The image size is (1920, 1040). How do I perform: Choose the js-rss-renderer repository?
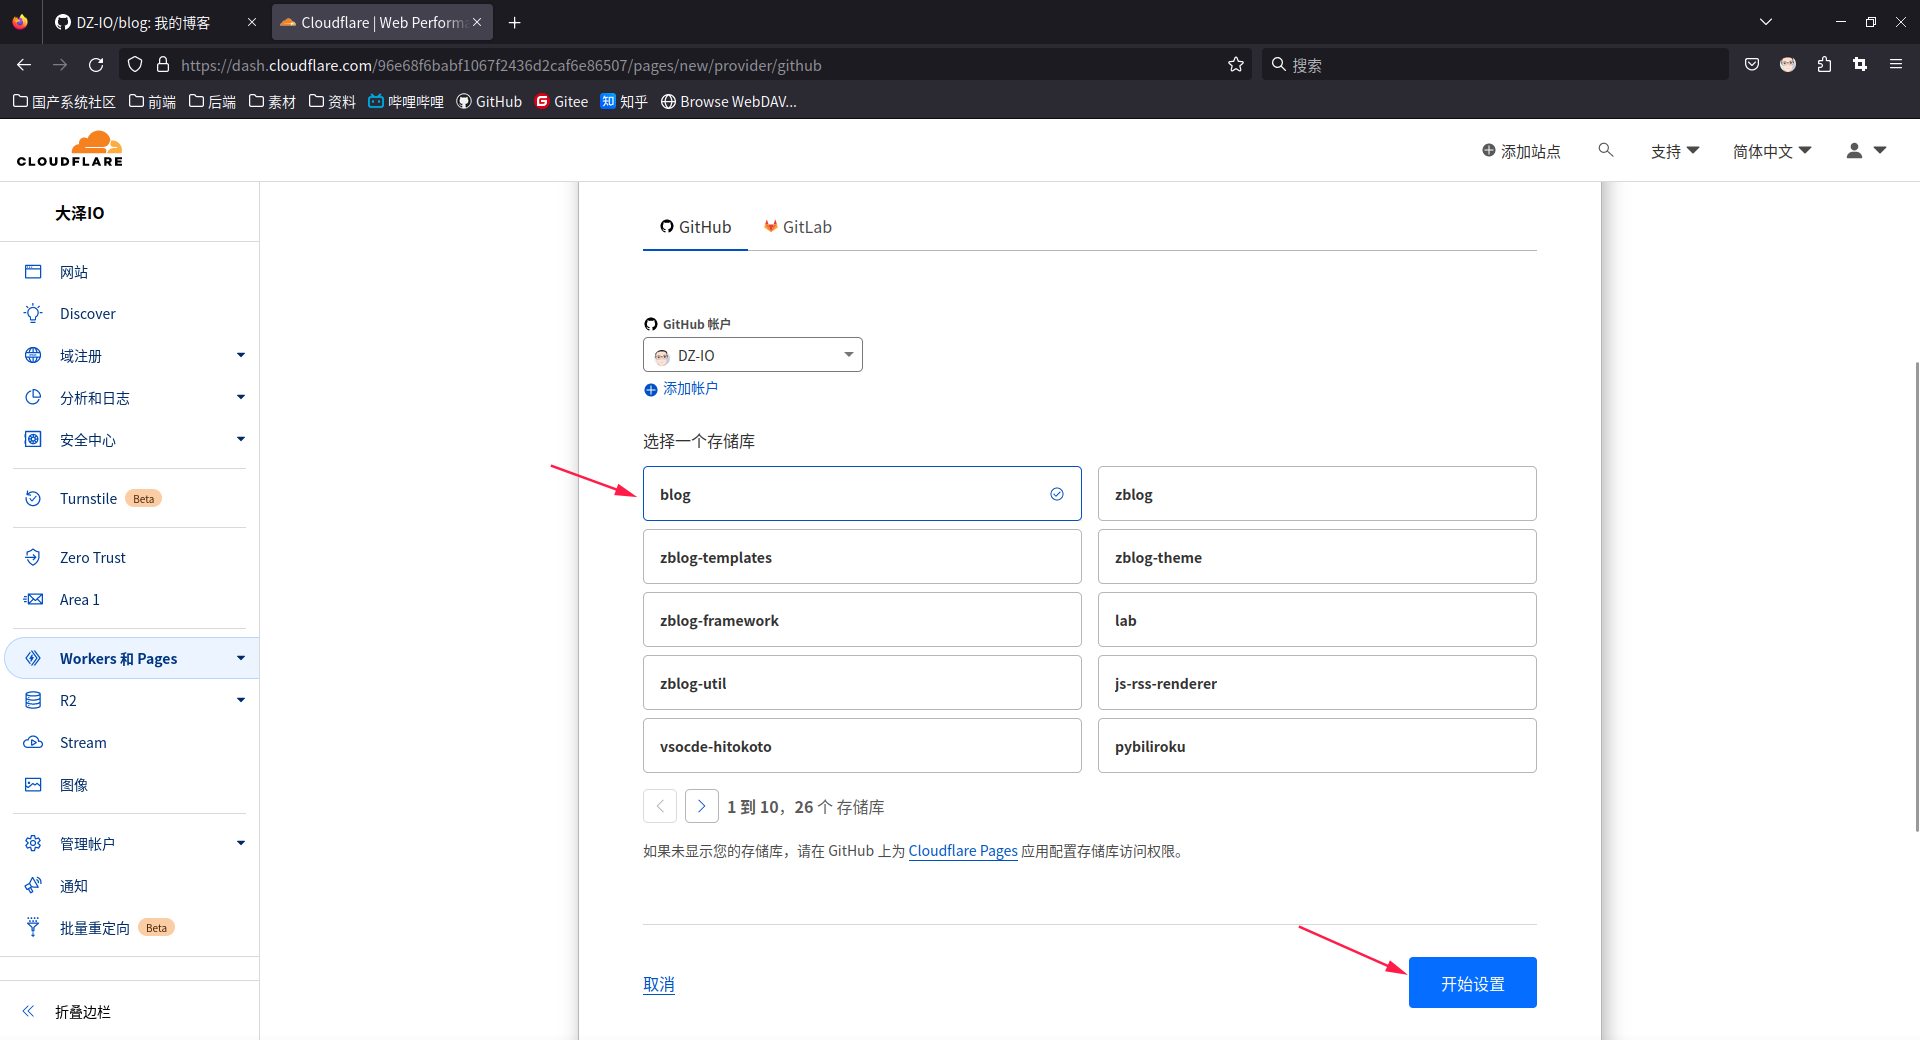1316,683
